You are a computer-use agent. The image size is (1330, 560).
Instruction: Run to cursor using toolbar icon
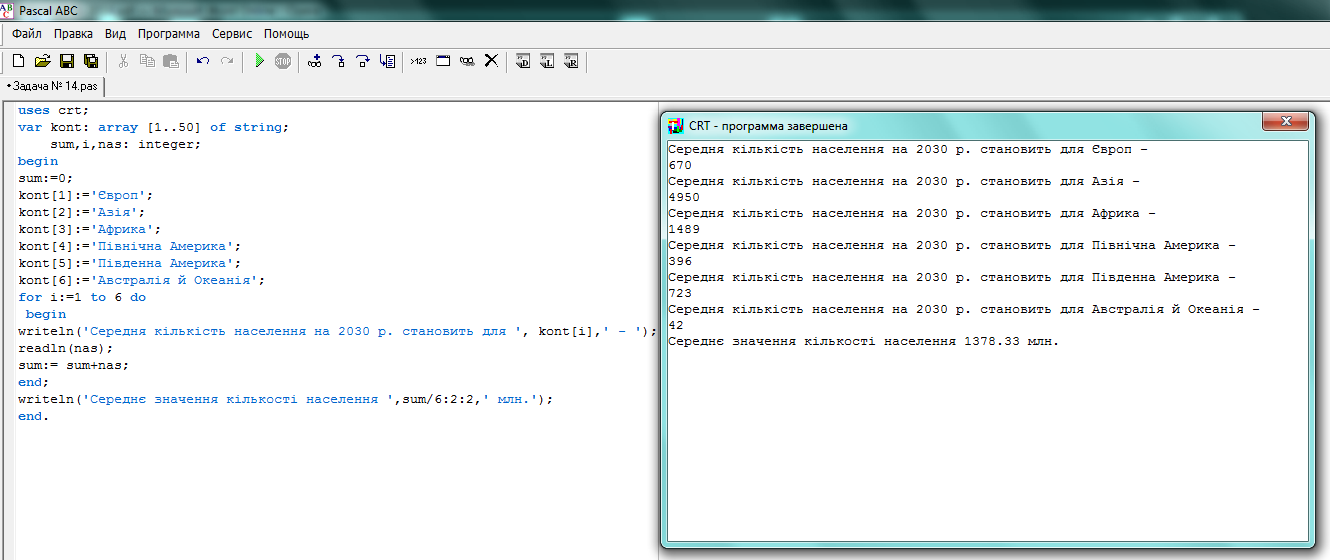coord(387,61)
